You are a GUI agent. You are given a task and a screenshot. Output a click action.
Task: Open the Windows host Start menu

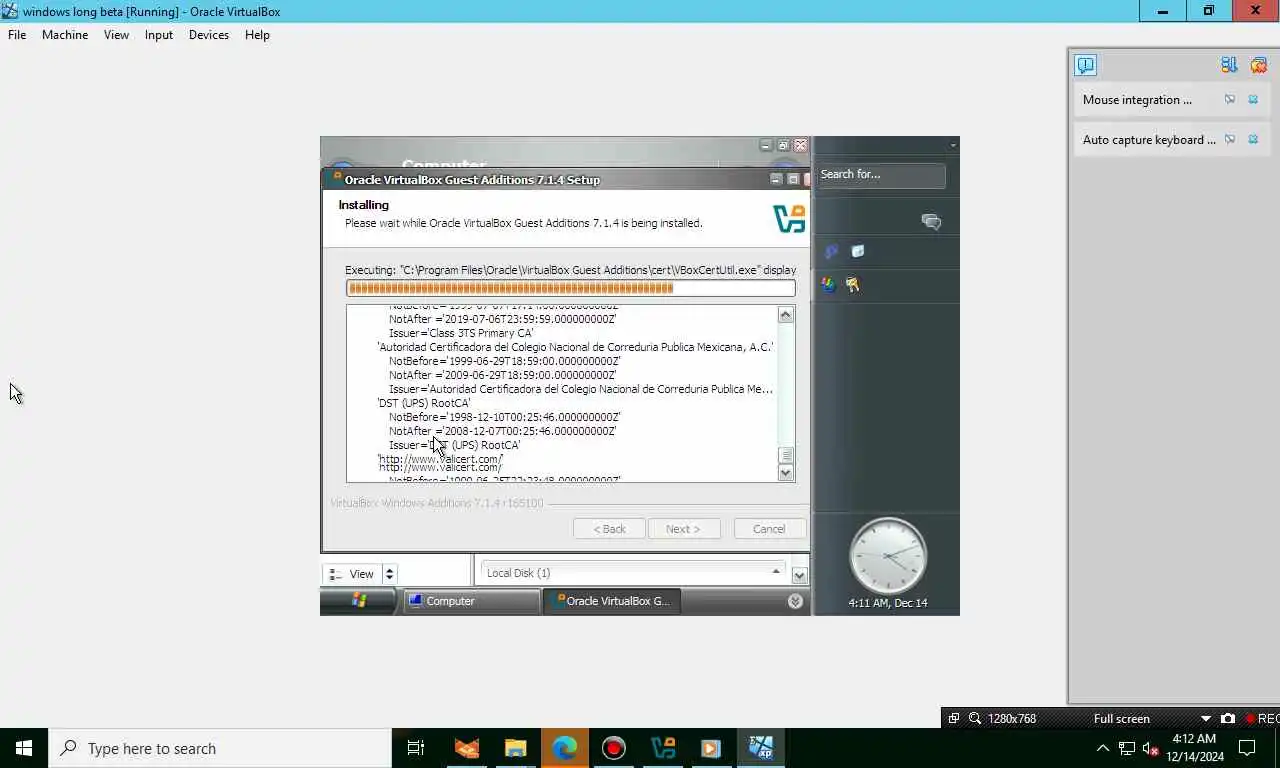tap(24, 748)
